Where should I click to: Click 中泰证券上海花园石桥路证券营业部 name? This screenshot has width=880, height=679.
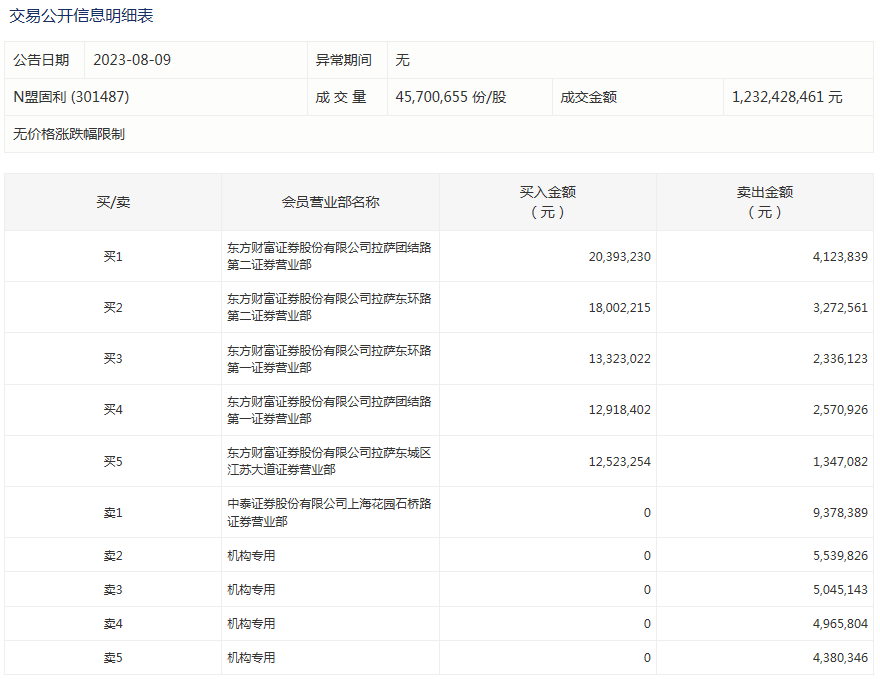click(329, 512)
